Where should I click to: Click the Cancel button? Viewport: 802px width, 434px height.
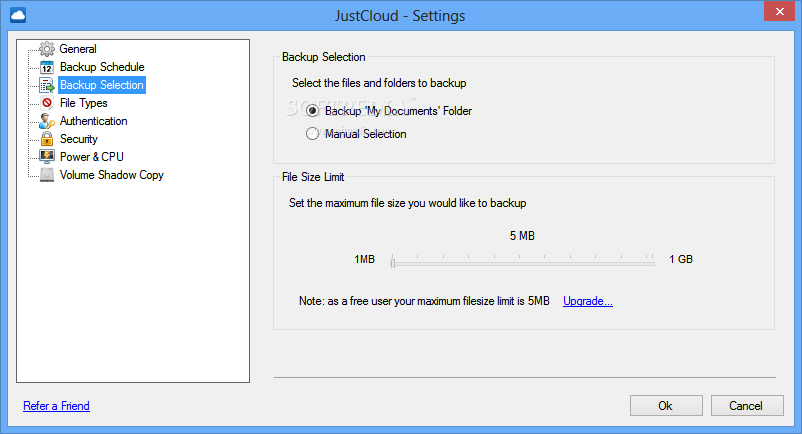point(747,405)
